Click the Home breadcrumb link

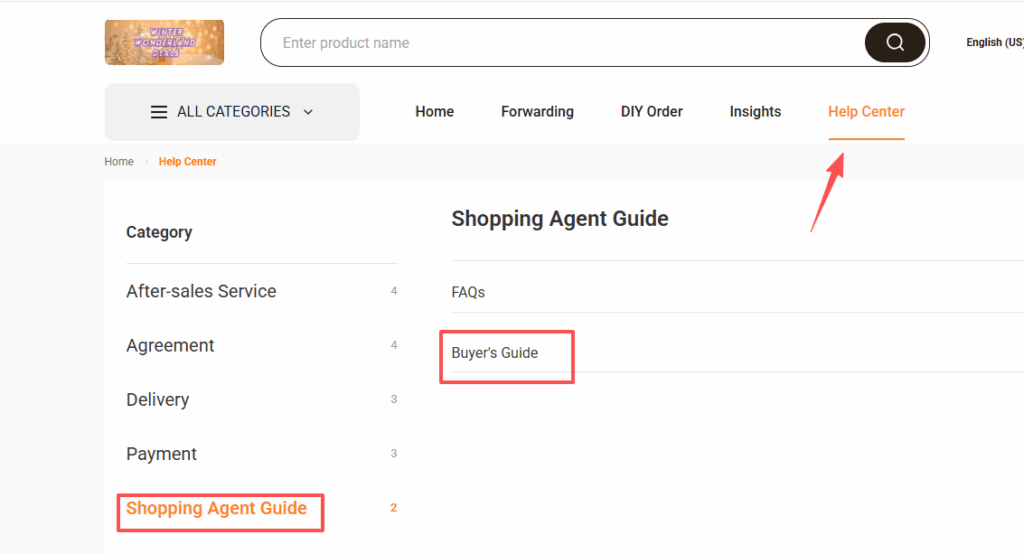pos(119,161)
